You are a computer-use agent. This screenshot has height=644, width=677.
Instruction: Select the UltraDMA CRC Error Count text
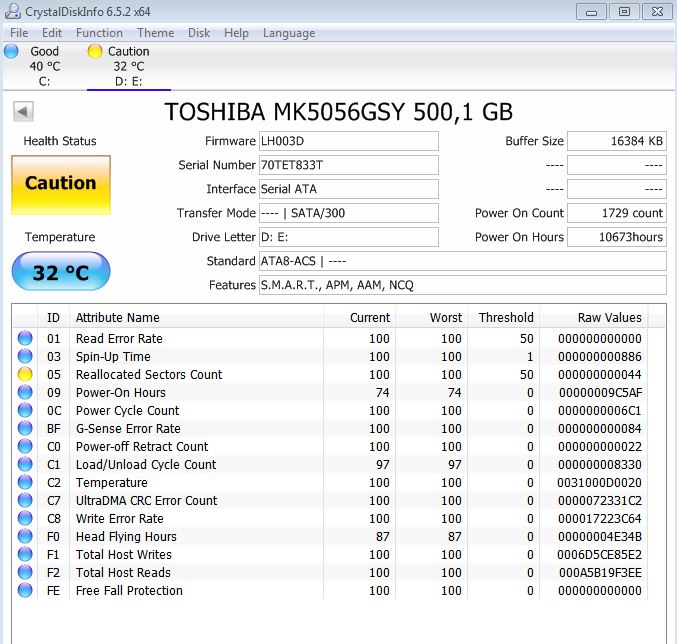pyautogui.click(x=146, y=501)
